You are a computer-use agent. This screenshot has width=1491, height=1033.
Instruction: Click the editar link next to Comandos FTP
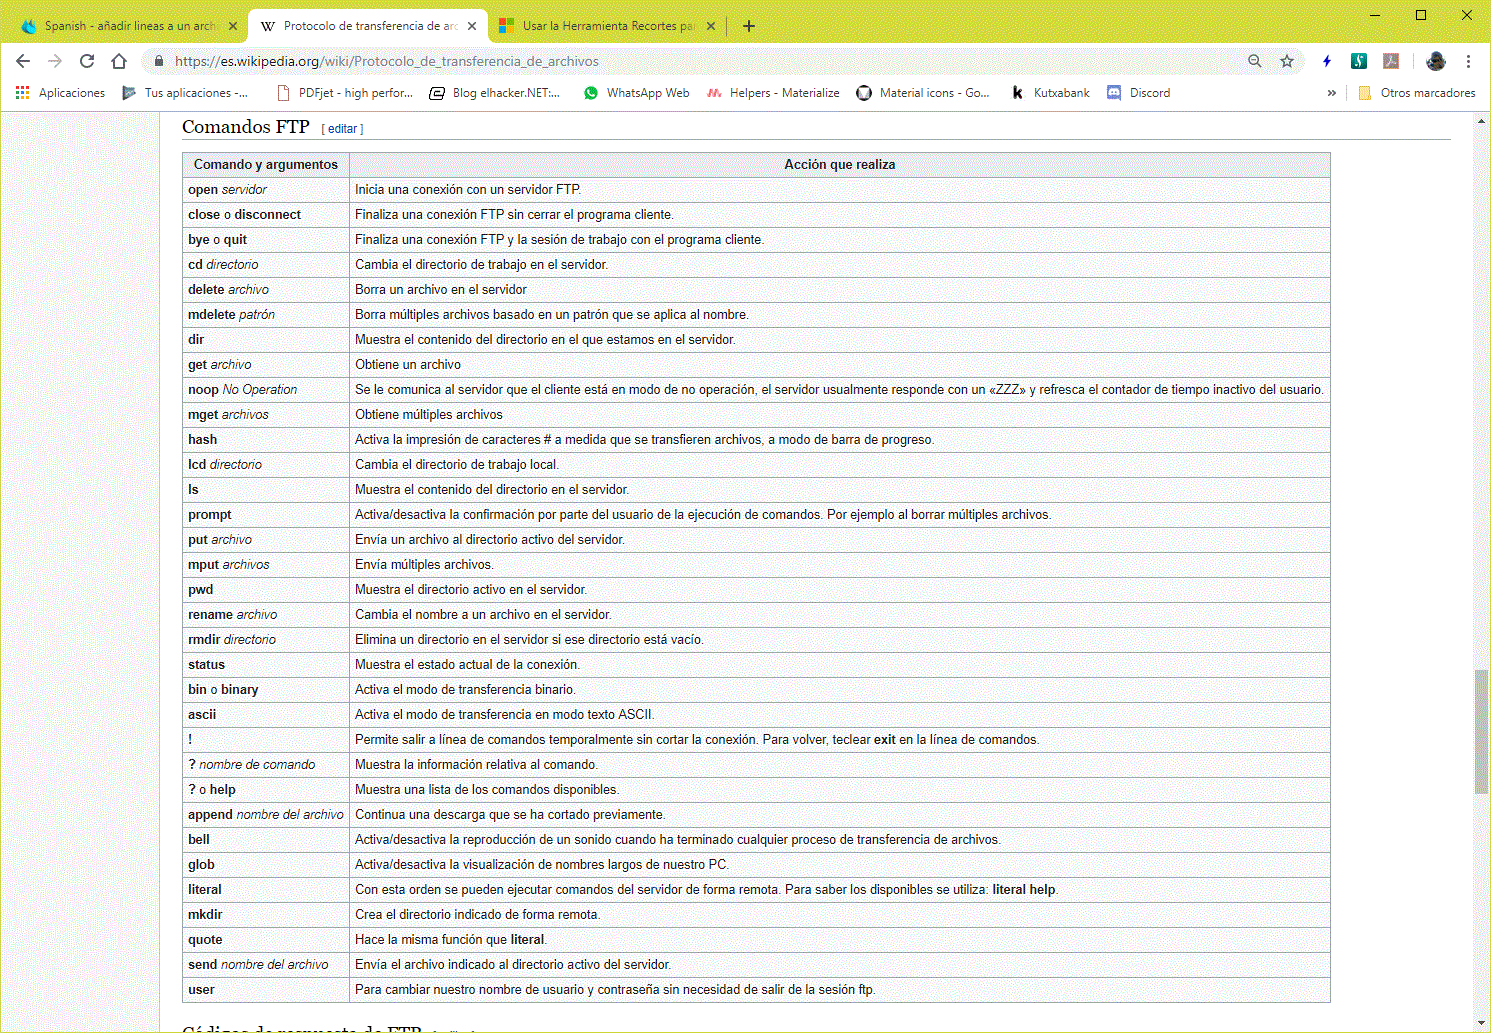pos(342,129)
